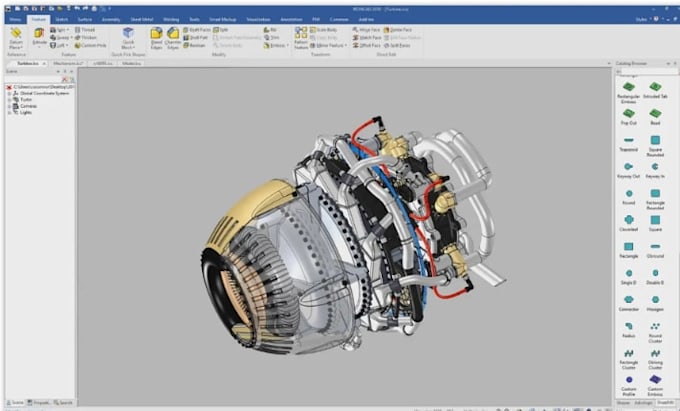The height and width of the screenshot is (411, 680).
Task: Switch to the Search panel tab
Action: (63, 403)
